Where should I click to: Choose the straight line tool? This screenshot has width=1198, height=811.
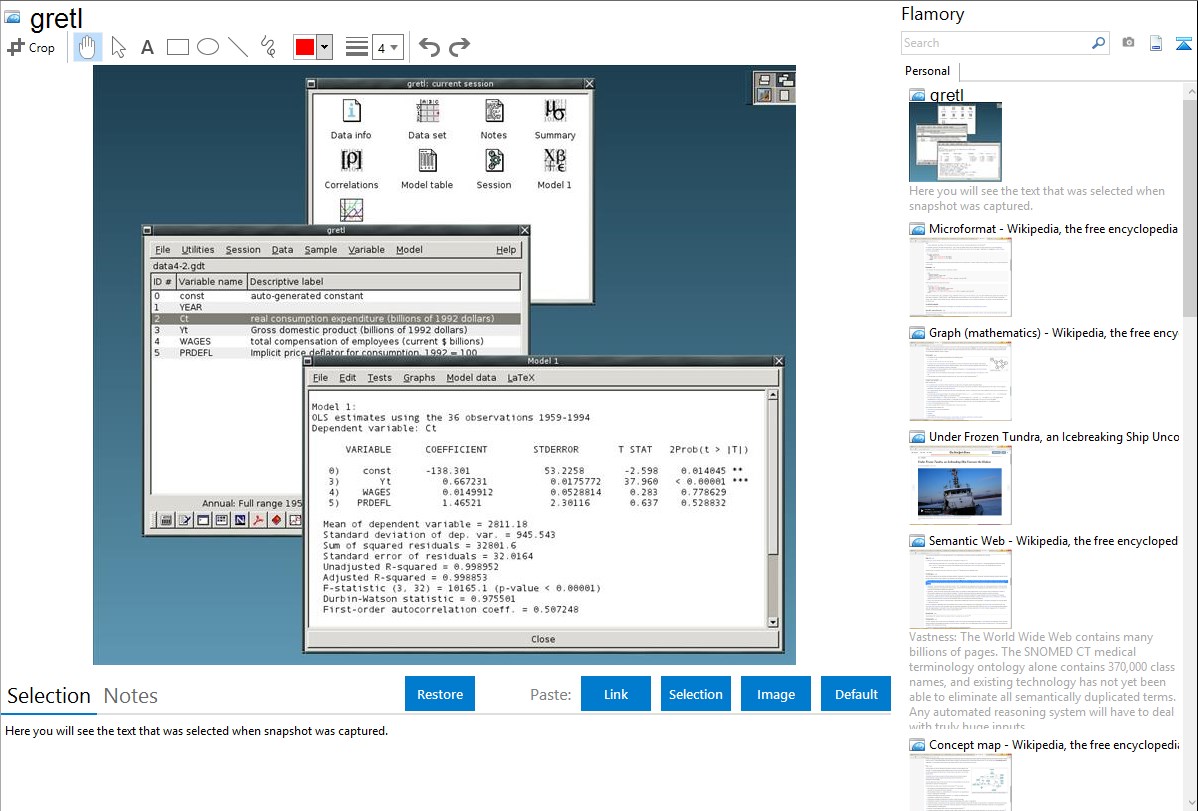click(x=238, y=47)
